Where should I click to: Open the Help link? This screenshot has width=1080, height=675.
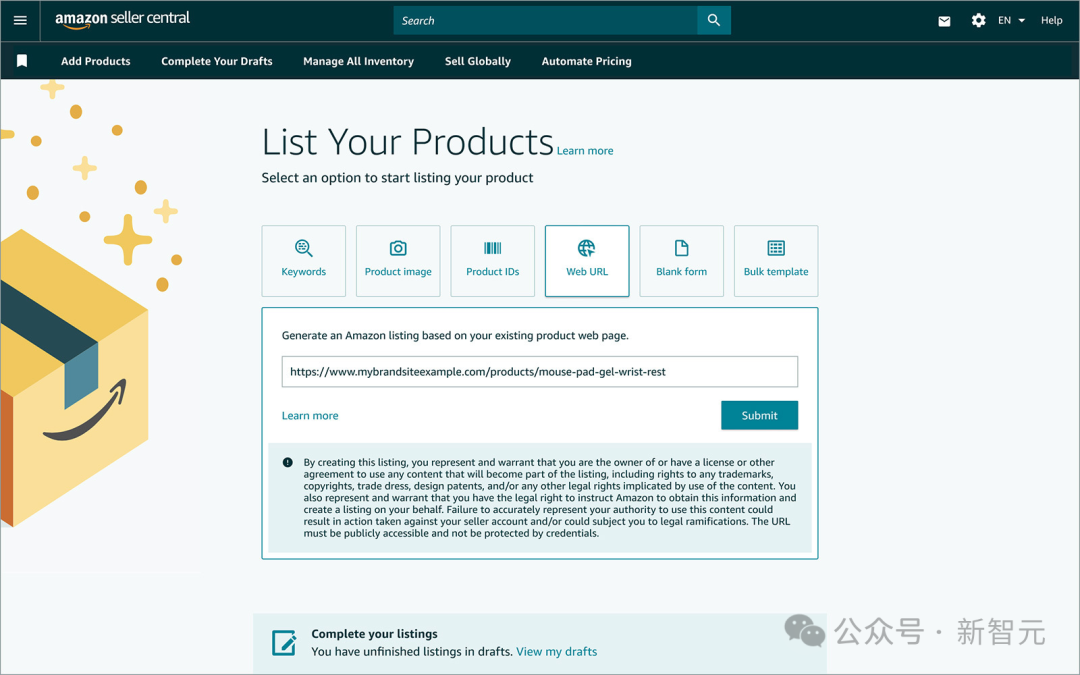(1051, 21)
